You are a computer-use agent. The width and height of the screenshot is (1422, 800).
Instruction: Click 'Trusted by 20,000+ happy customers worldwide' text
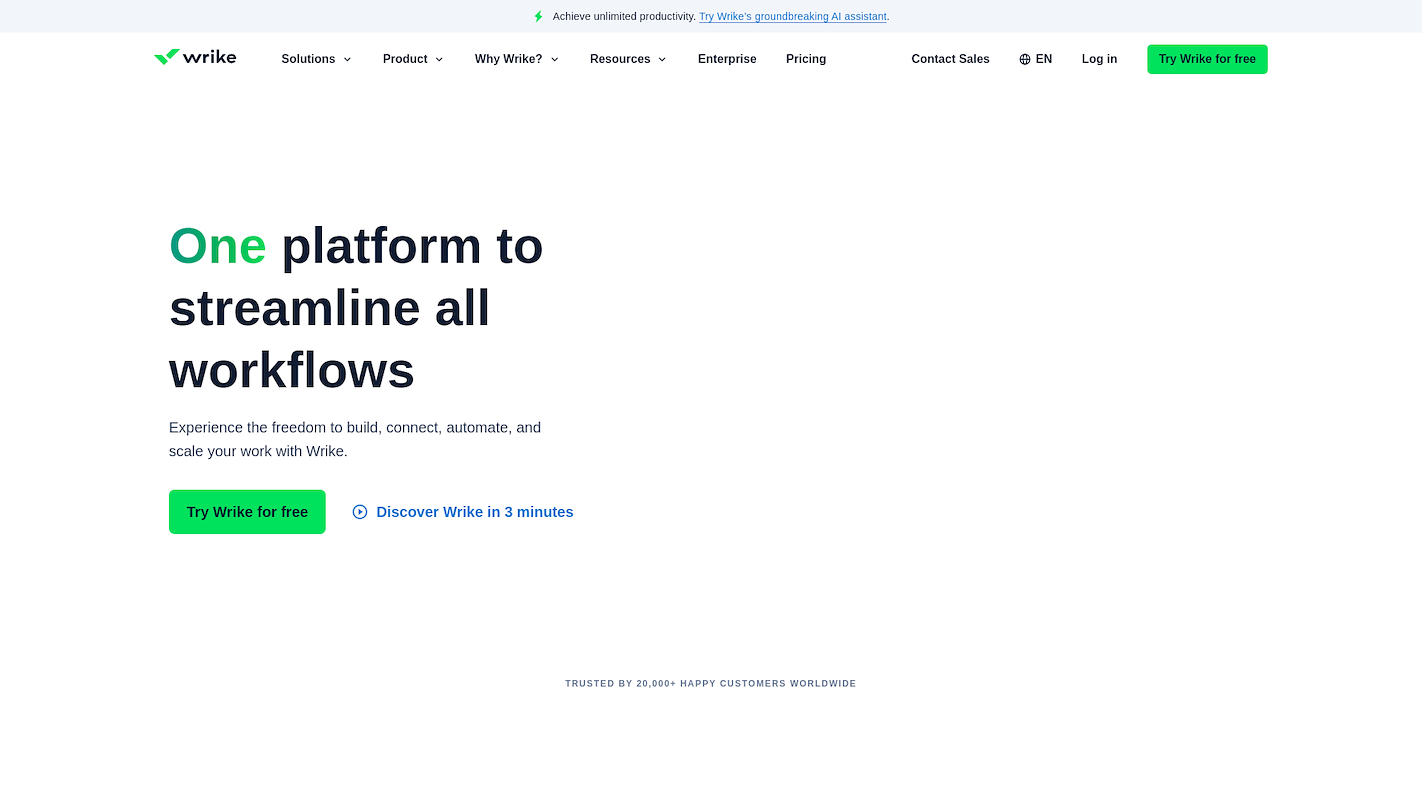711,684
